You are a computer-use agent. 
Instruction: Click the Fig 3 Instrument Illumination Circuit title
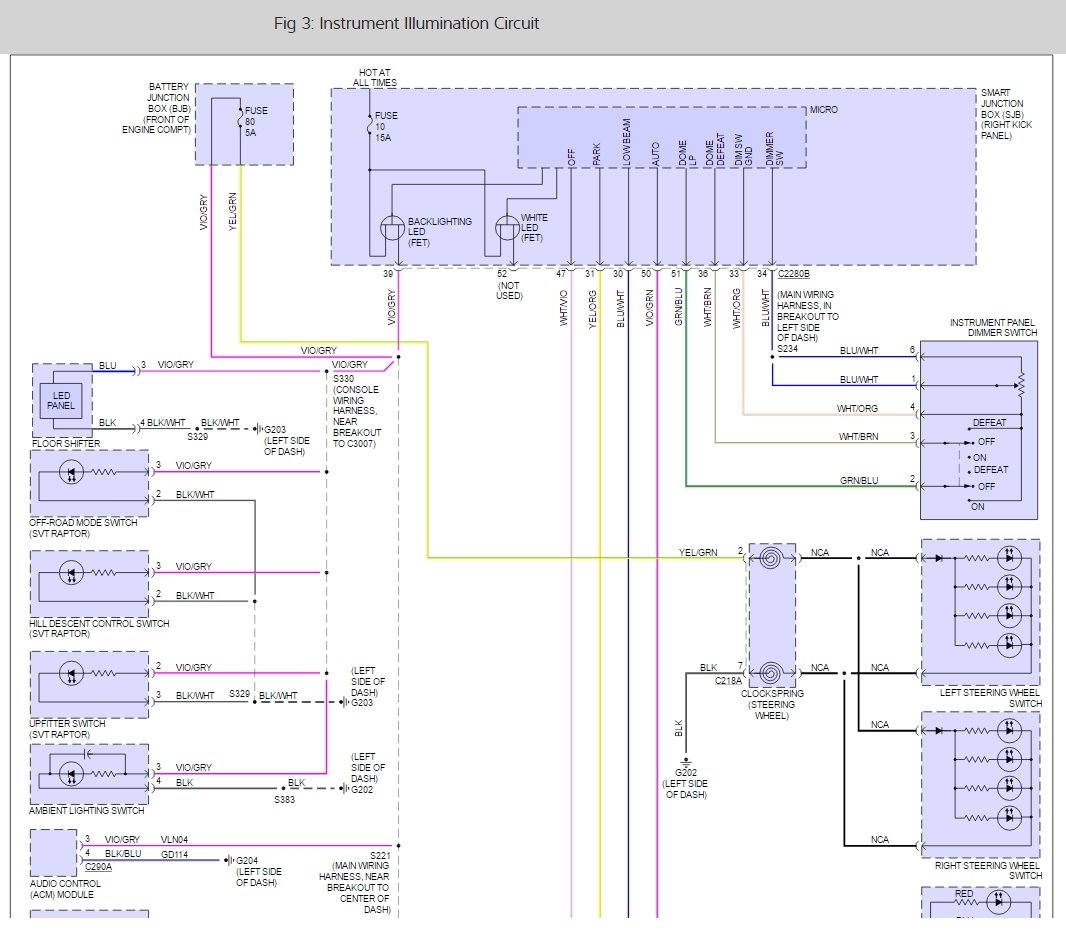(406, 23)
